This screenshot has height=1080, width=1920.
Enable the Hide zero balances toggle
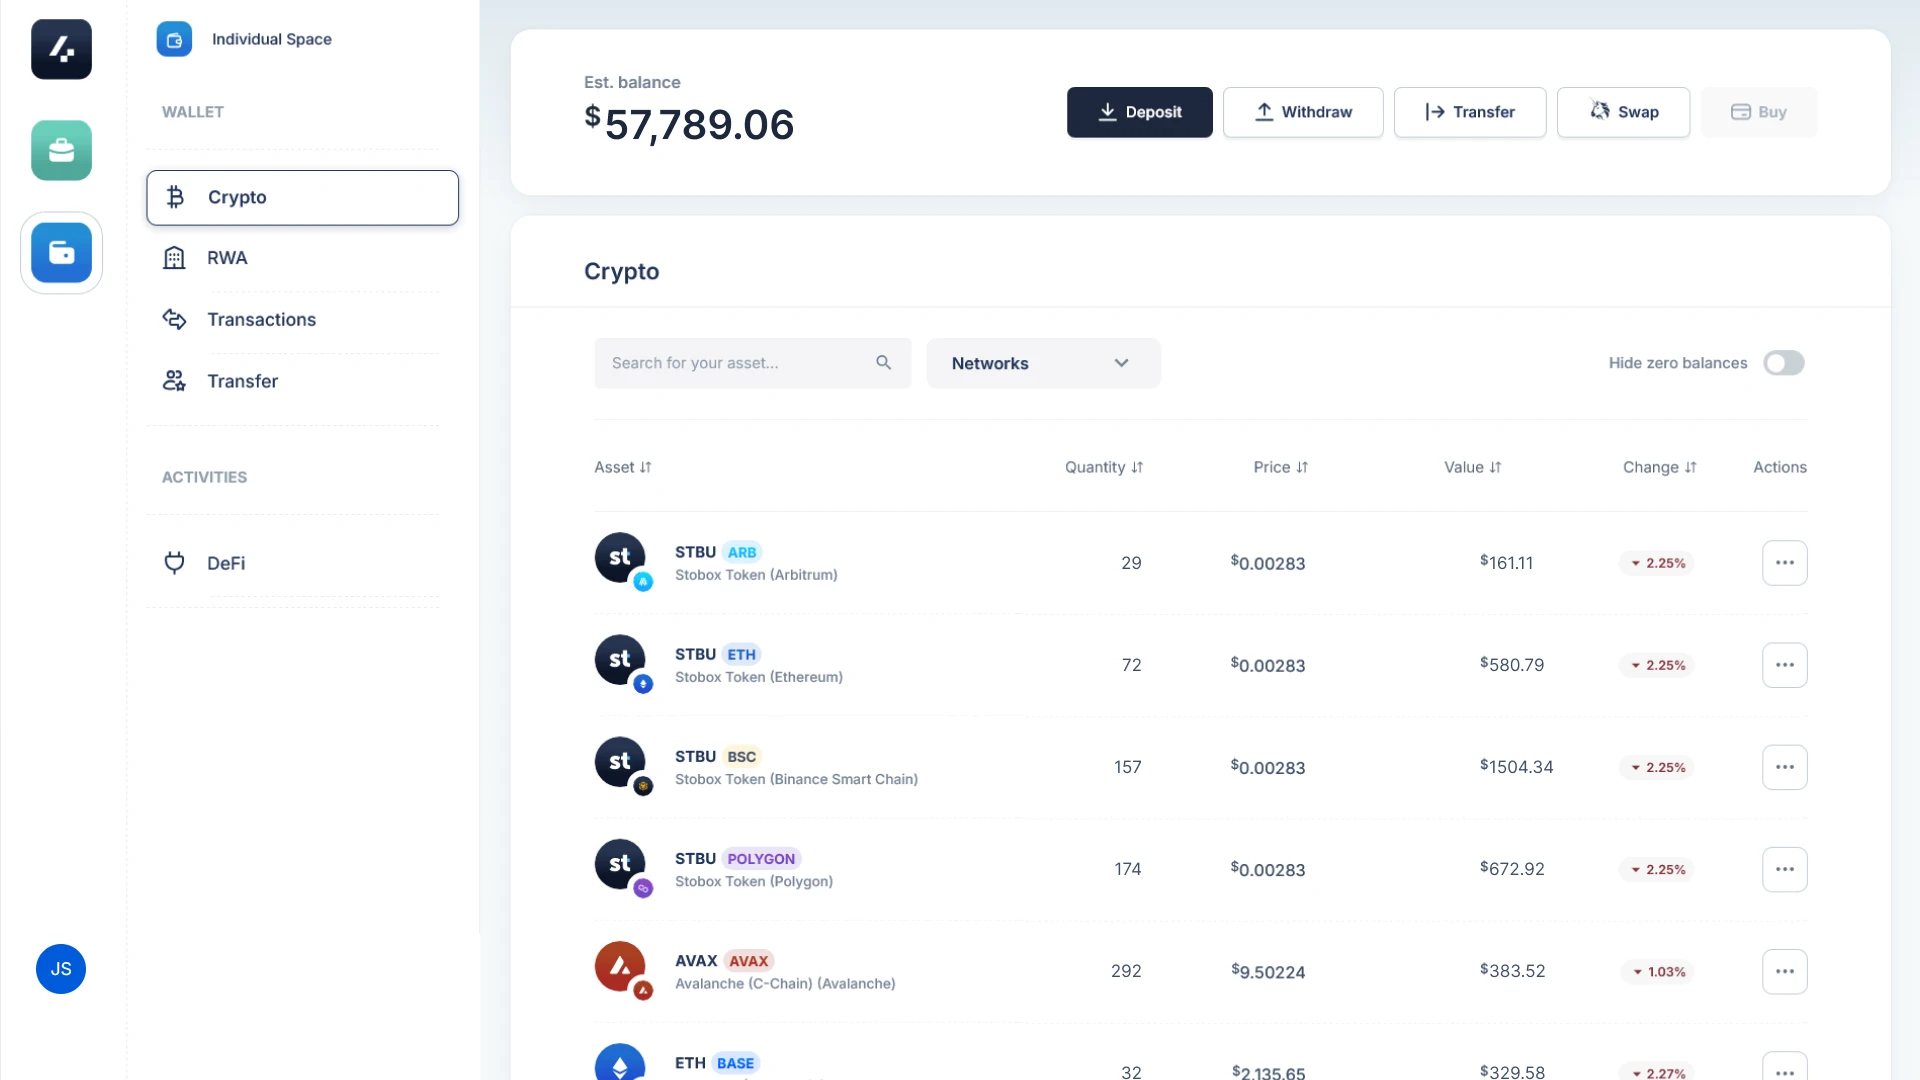(1784, 363)
